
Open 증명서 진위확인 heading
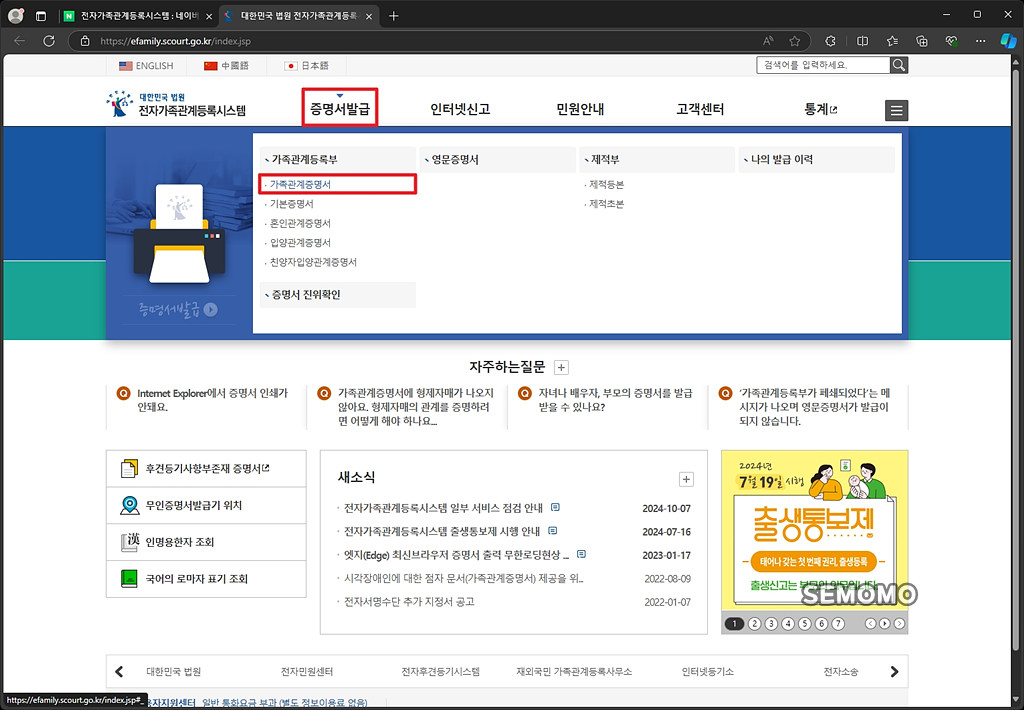click(x=338, y=295)
